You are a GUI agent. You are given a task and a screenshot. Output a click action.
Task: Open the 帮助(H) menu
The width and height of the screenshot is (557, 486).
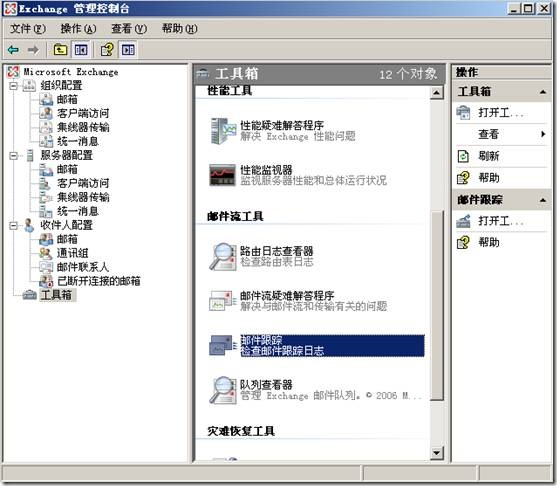point(179,28)
